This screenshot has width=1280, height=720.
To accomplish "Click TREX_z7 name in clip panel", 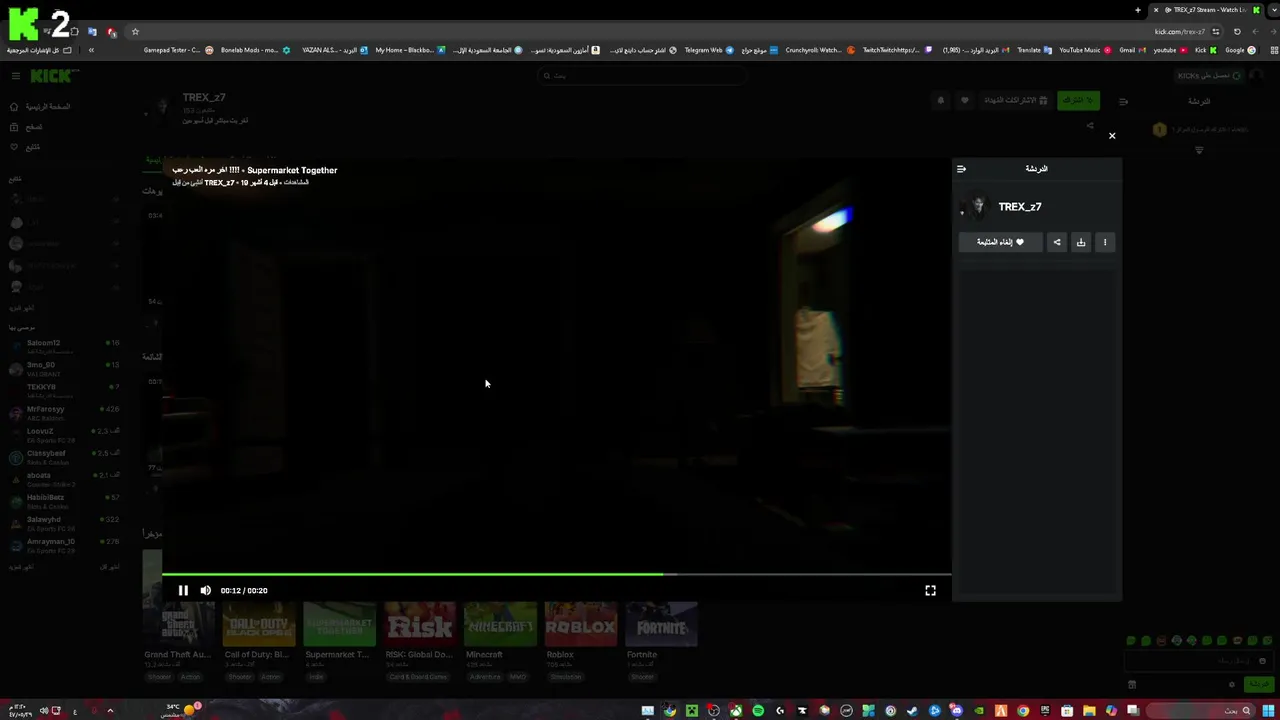I will pos(1020,207).
